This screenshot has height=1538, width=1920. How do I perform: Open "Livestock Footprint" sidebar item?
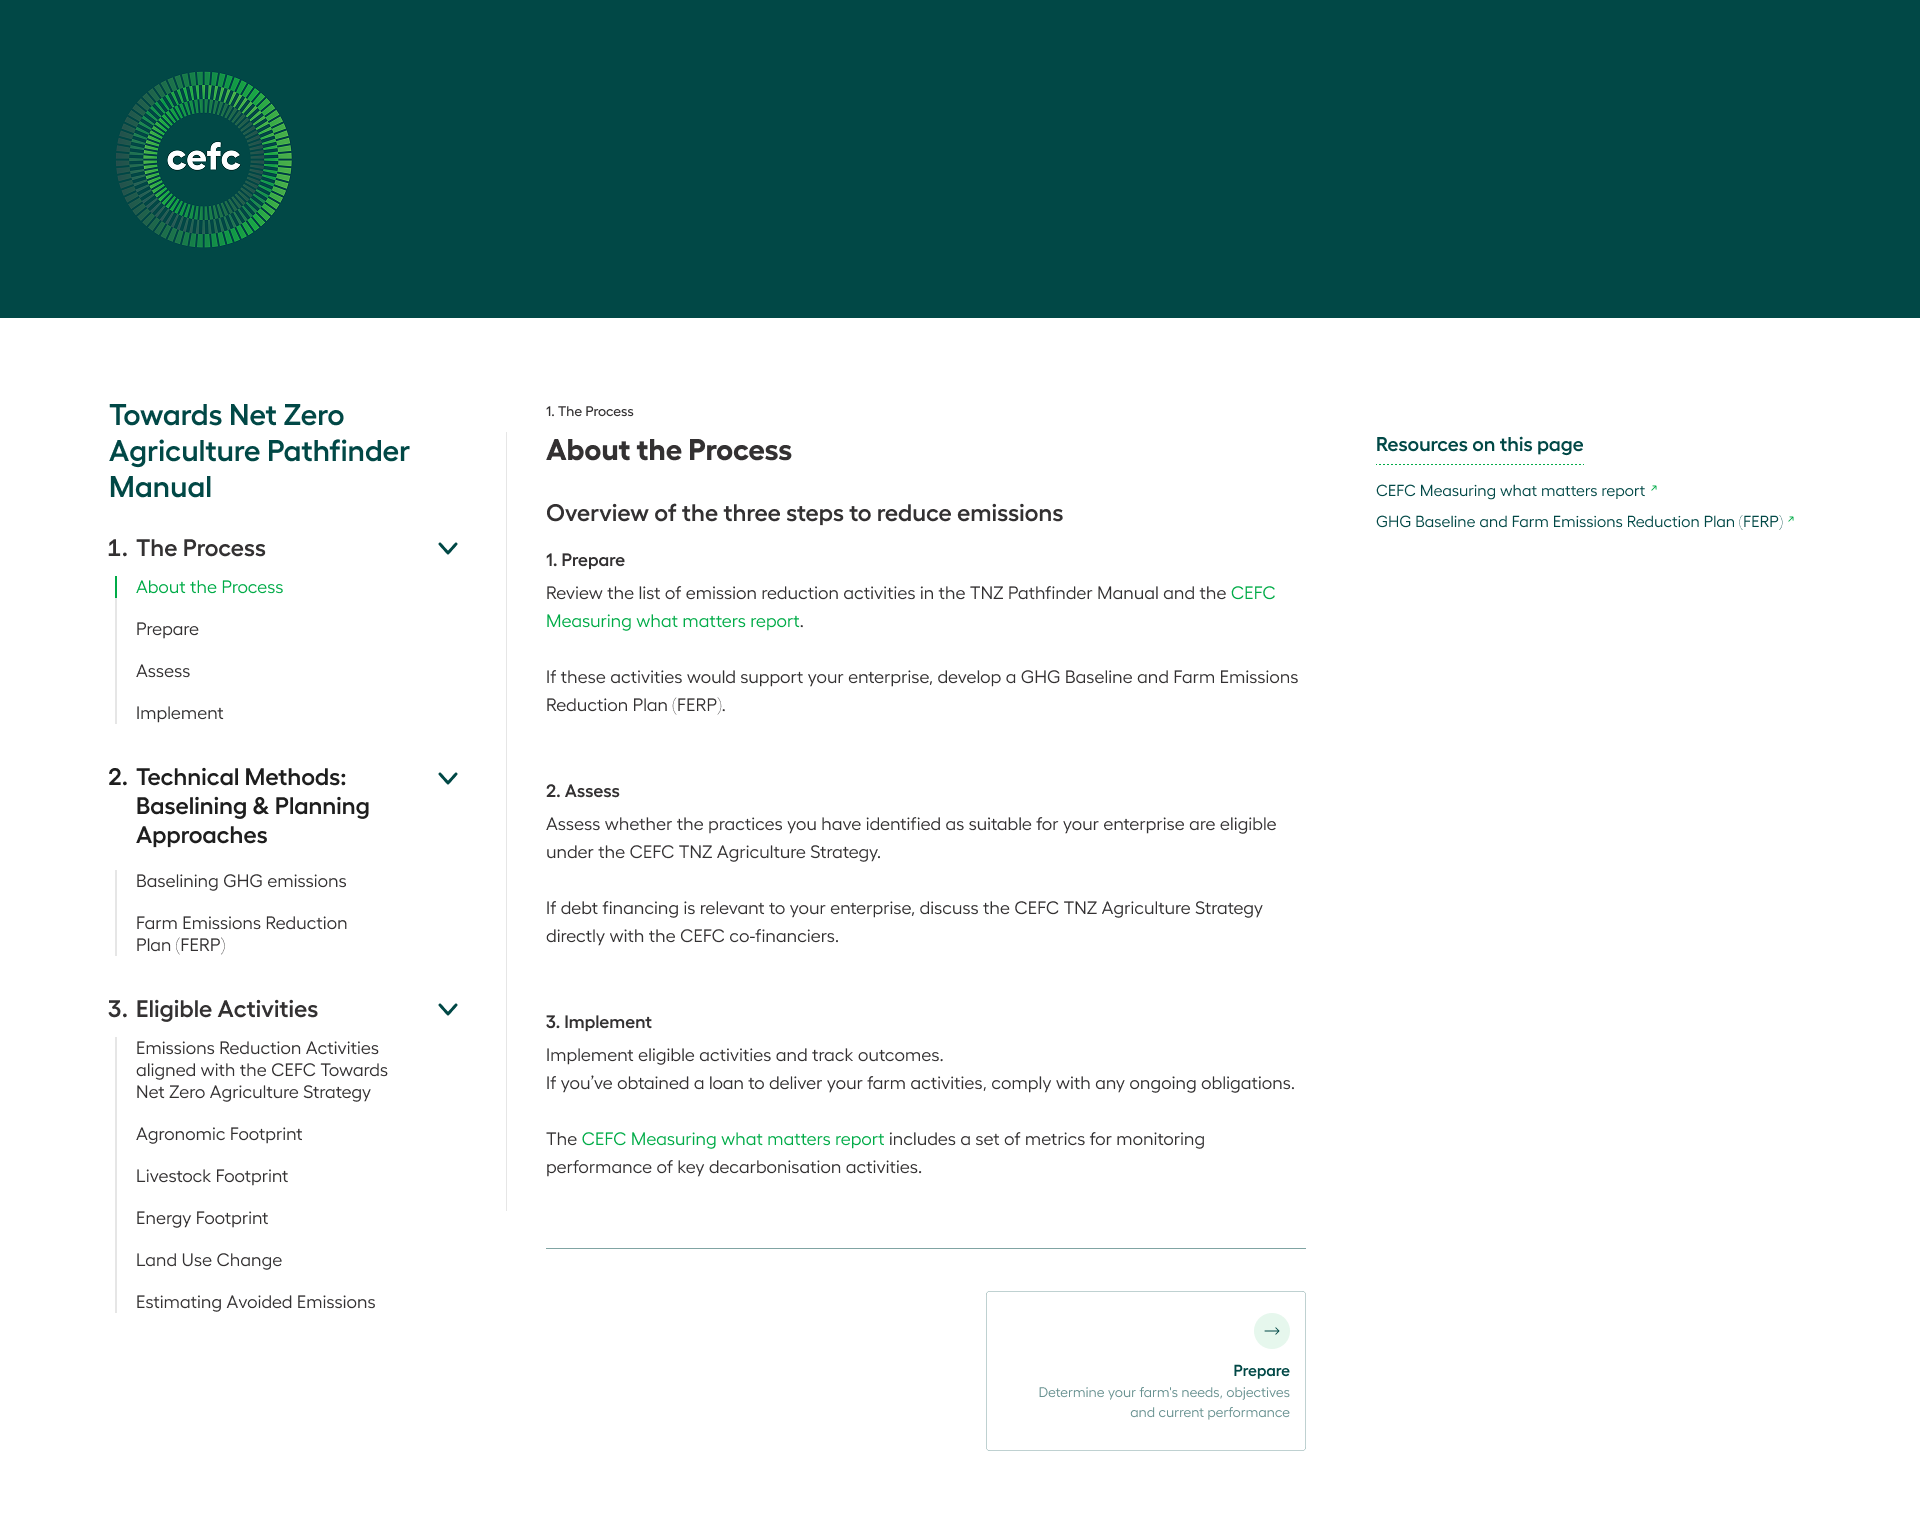(212, 1176)
